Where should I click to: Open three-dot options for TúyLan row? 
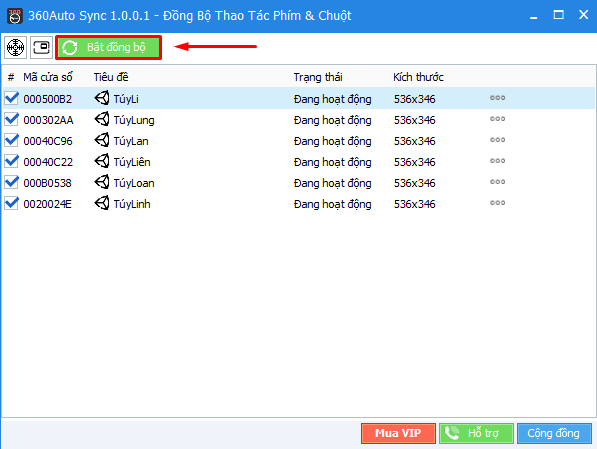497,140
